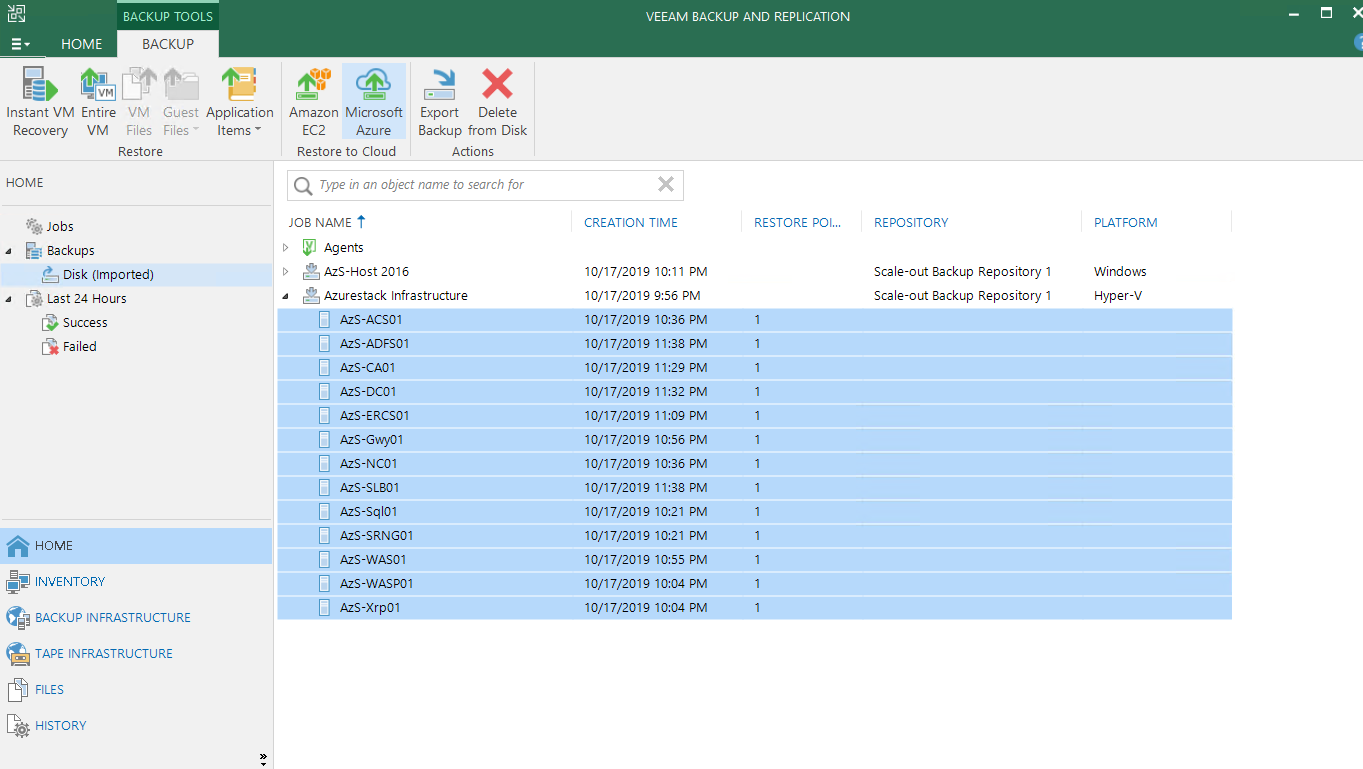Select the AzS-CA01 VM row
The image size is (1363, 769).
(x=755, y=368)
